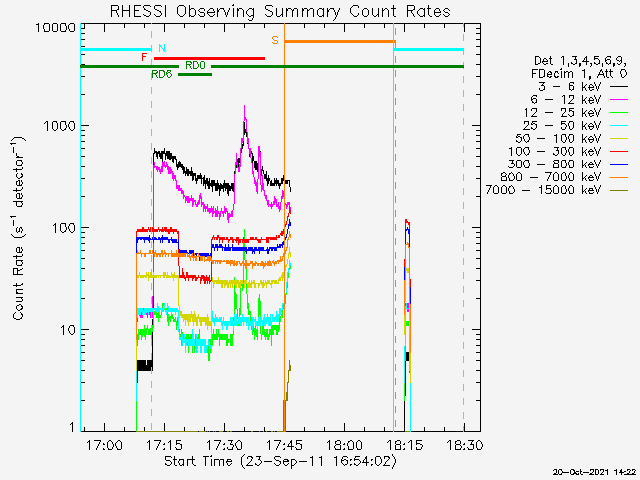Click the green 'RD6' label

(x=162, y=74)
